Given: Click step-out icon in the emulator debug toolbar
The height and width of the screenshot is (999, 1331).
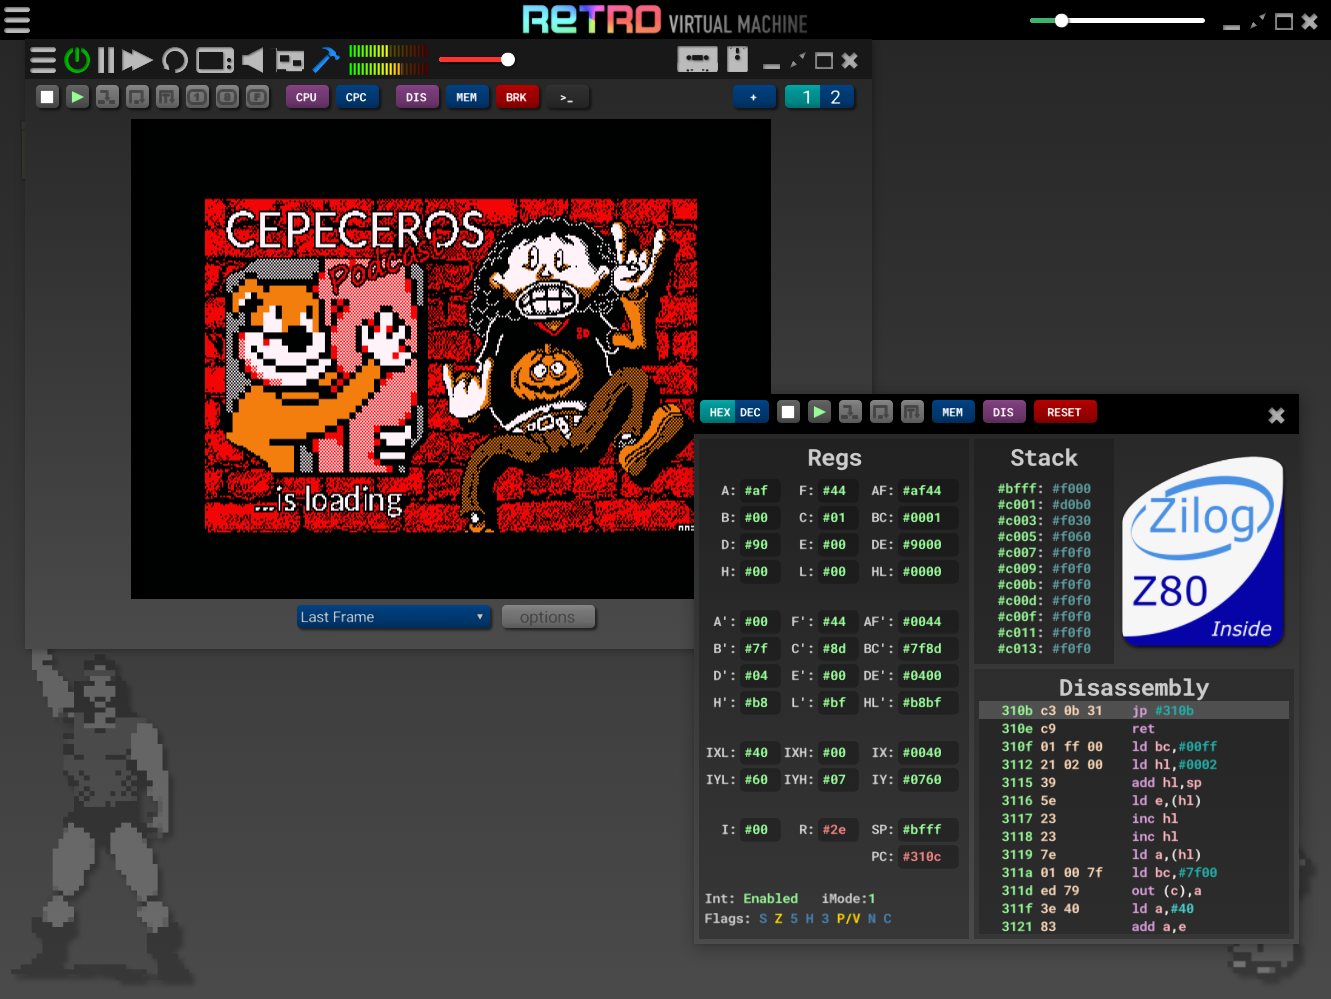Looking at the screenshot, I should 167,97.
